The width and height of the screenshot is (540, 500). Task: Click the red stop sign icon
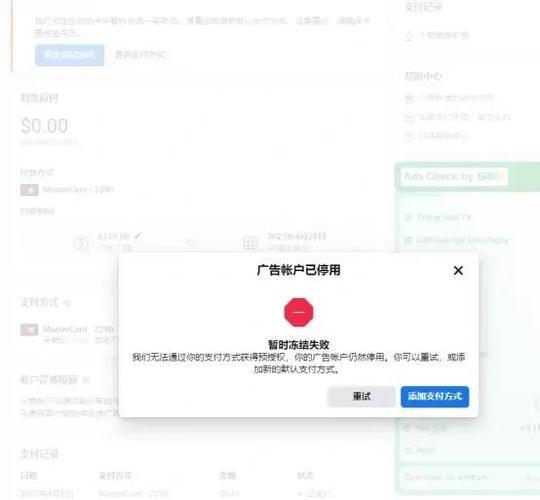[x=299, y=312]
